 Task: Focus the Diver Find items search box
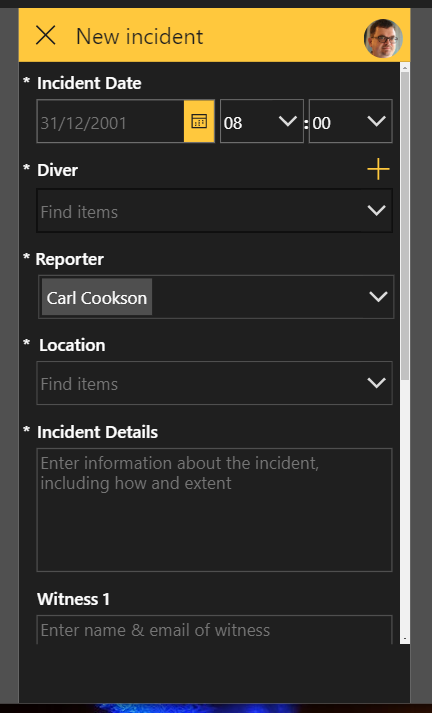(200, 211)
